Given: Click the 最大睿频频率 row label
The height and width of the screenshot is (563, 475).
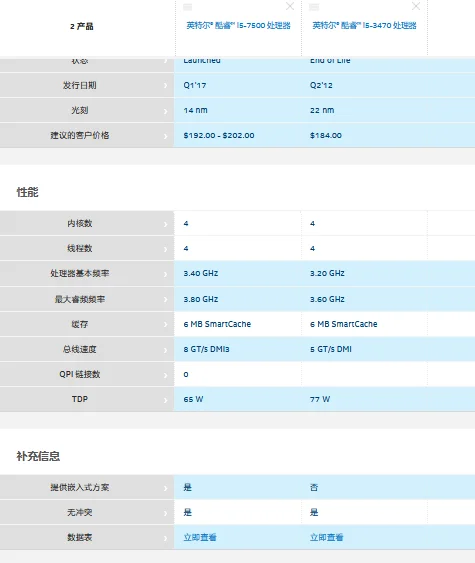Looking at the screenshot, I should tap(79, 299).
